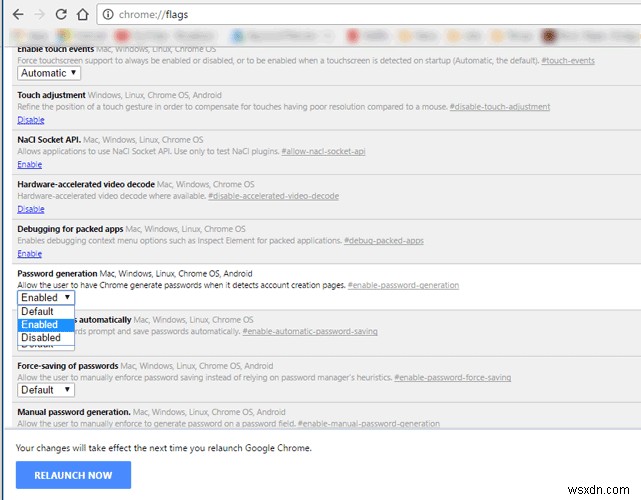Open the #touch-events anchor link
The image size is (641, 500).
[x=568, y=61]
